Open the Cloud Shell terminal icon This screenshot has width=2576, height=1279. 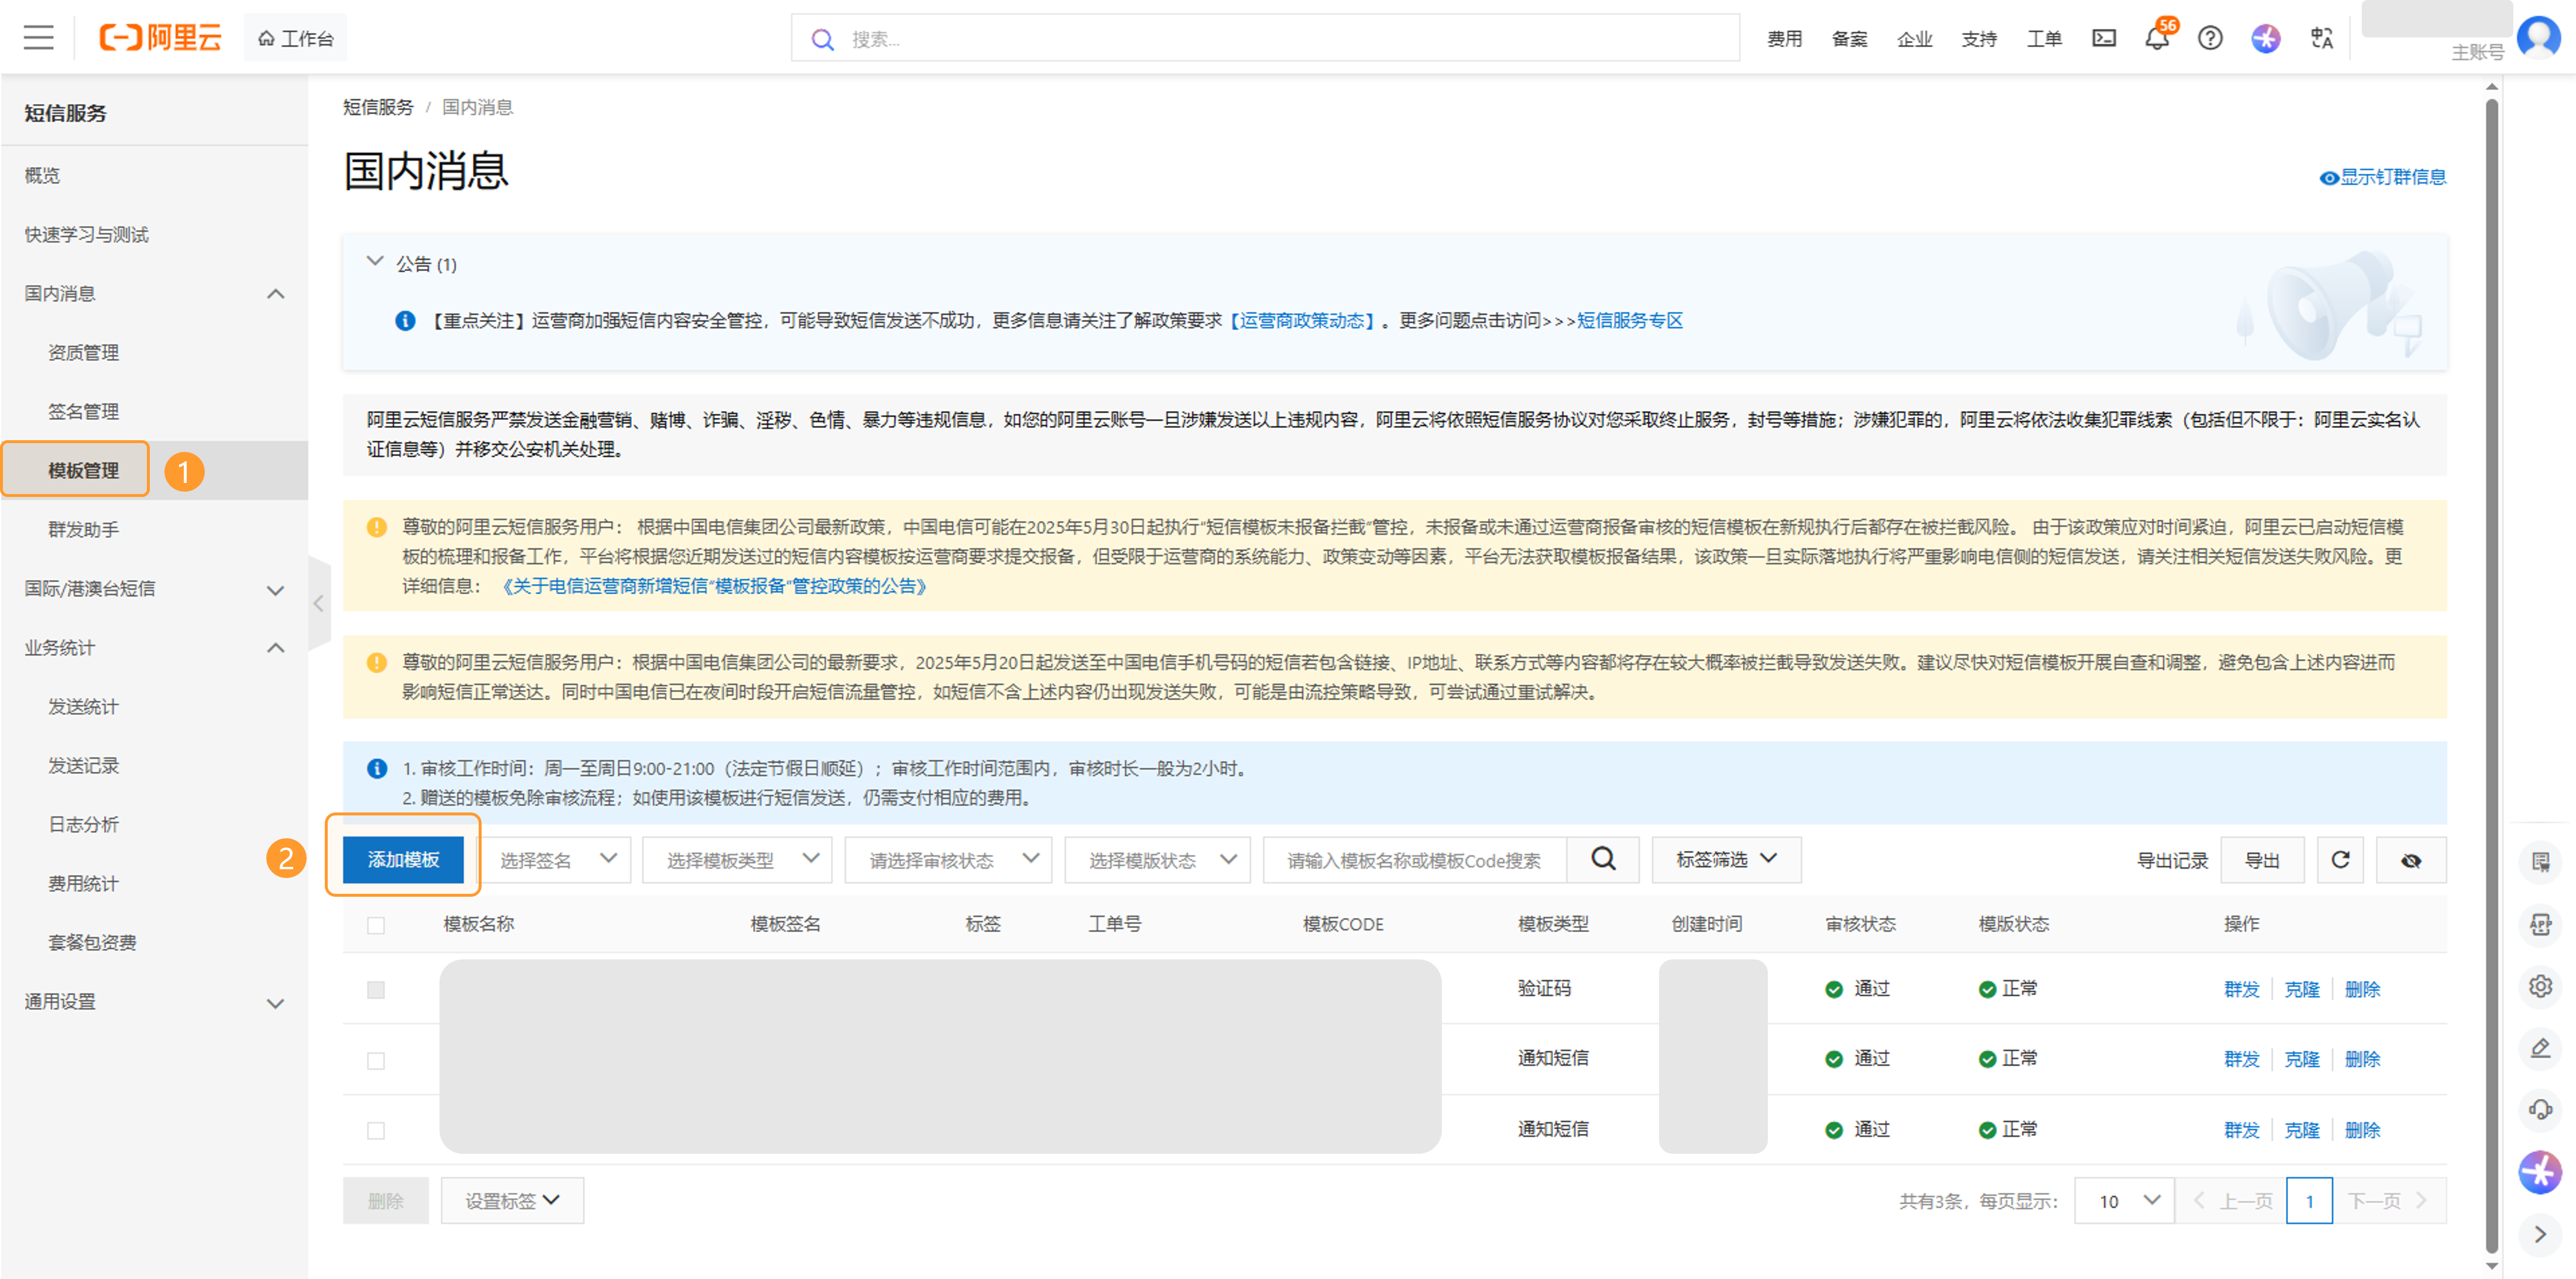coord(2104,38)
